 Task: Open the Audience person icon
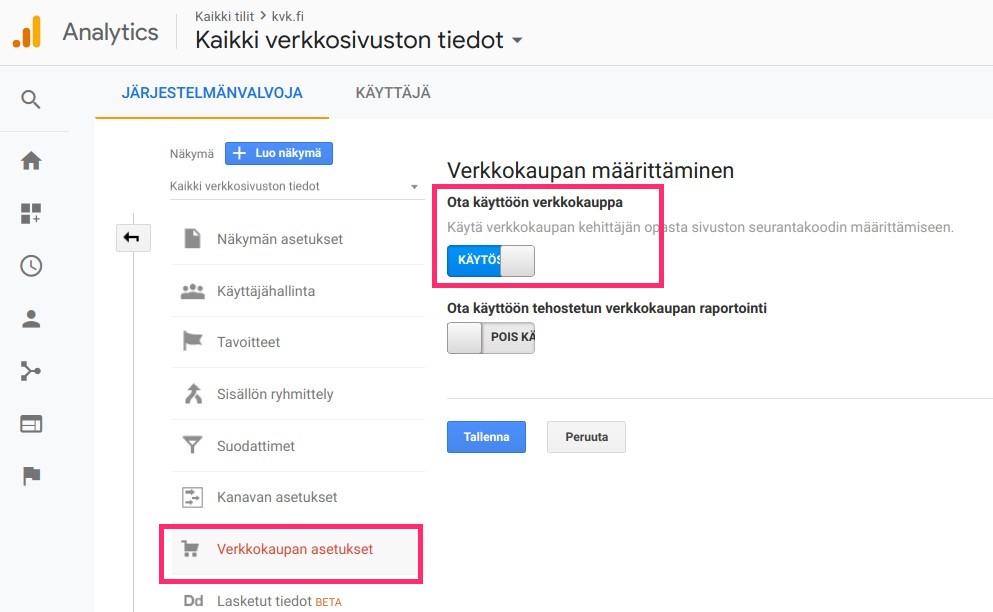(31, 319)
